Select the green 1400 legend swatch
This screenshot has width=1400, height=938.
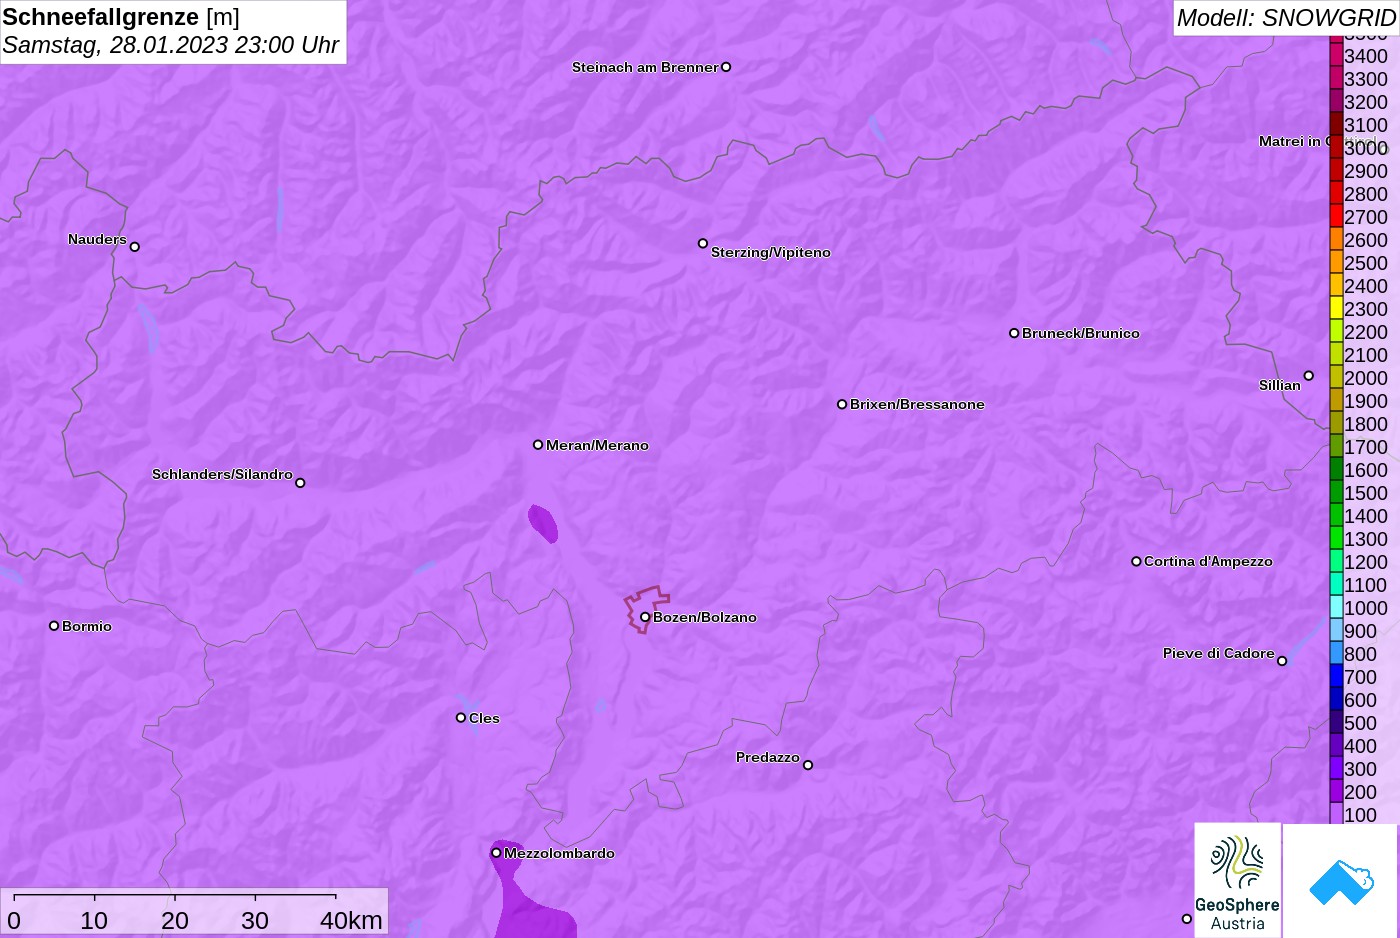pyautogui.click(x=1336, y=515)
